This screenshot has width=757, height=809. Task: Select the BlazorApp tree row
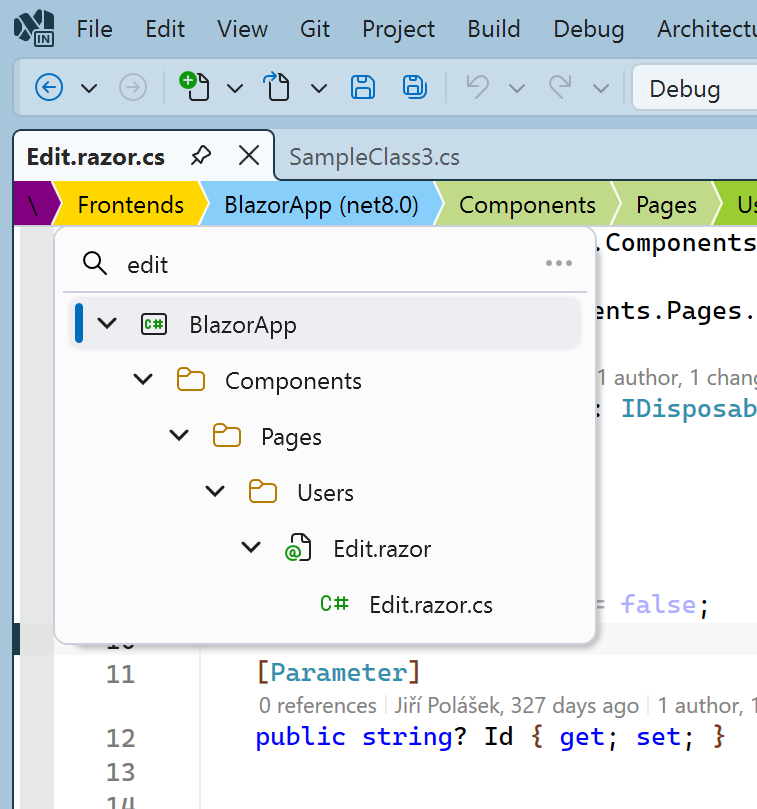325,324
